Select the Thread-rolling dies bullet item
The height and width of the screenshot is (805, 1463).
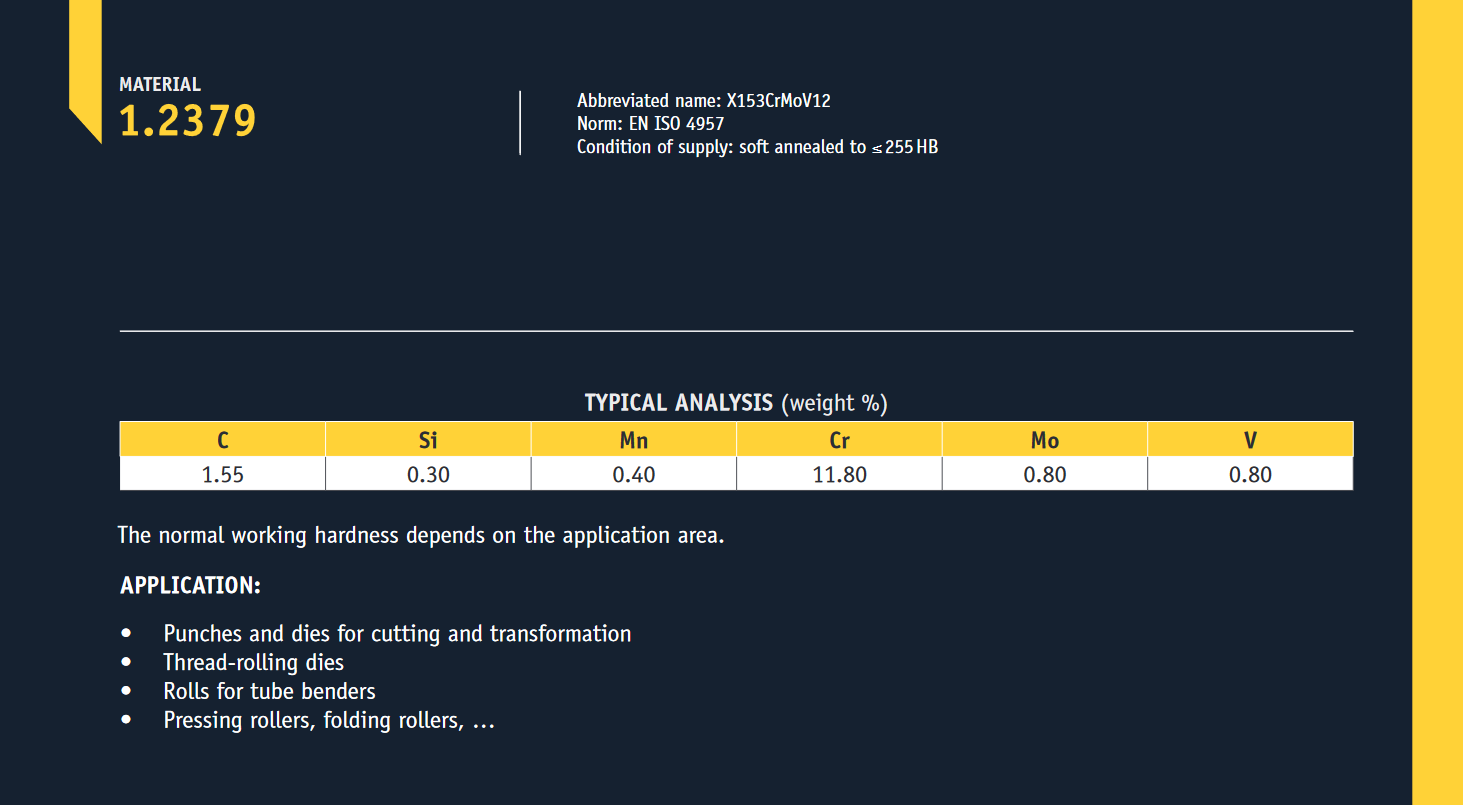pyautogui.click(x=253, y=662)
